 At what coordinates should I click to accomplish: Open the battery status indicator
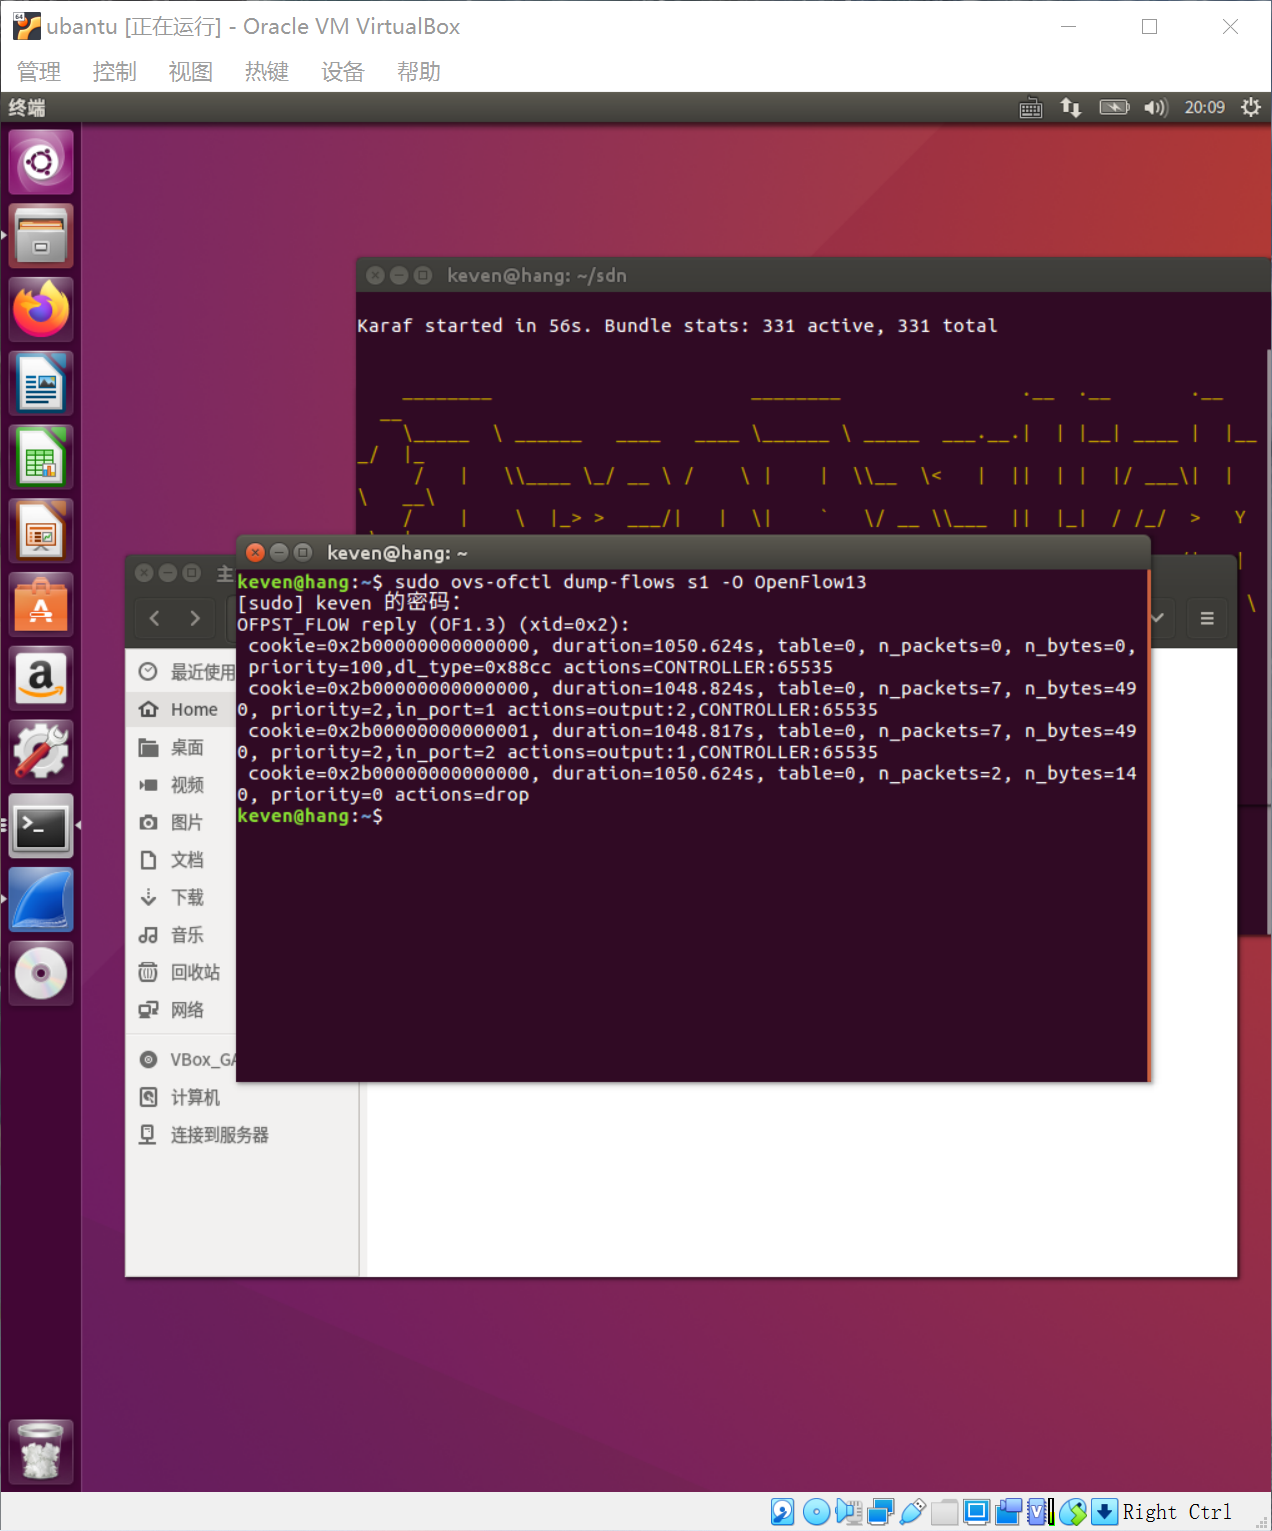pyautogui.click(x=1114, y=108)
